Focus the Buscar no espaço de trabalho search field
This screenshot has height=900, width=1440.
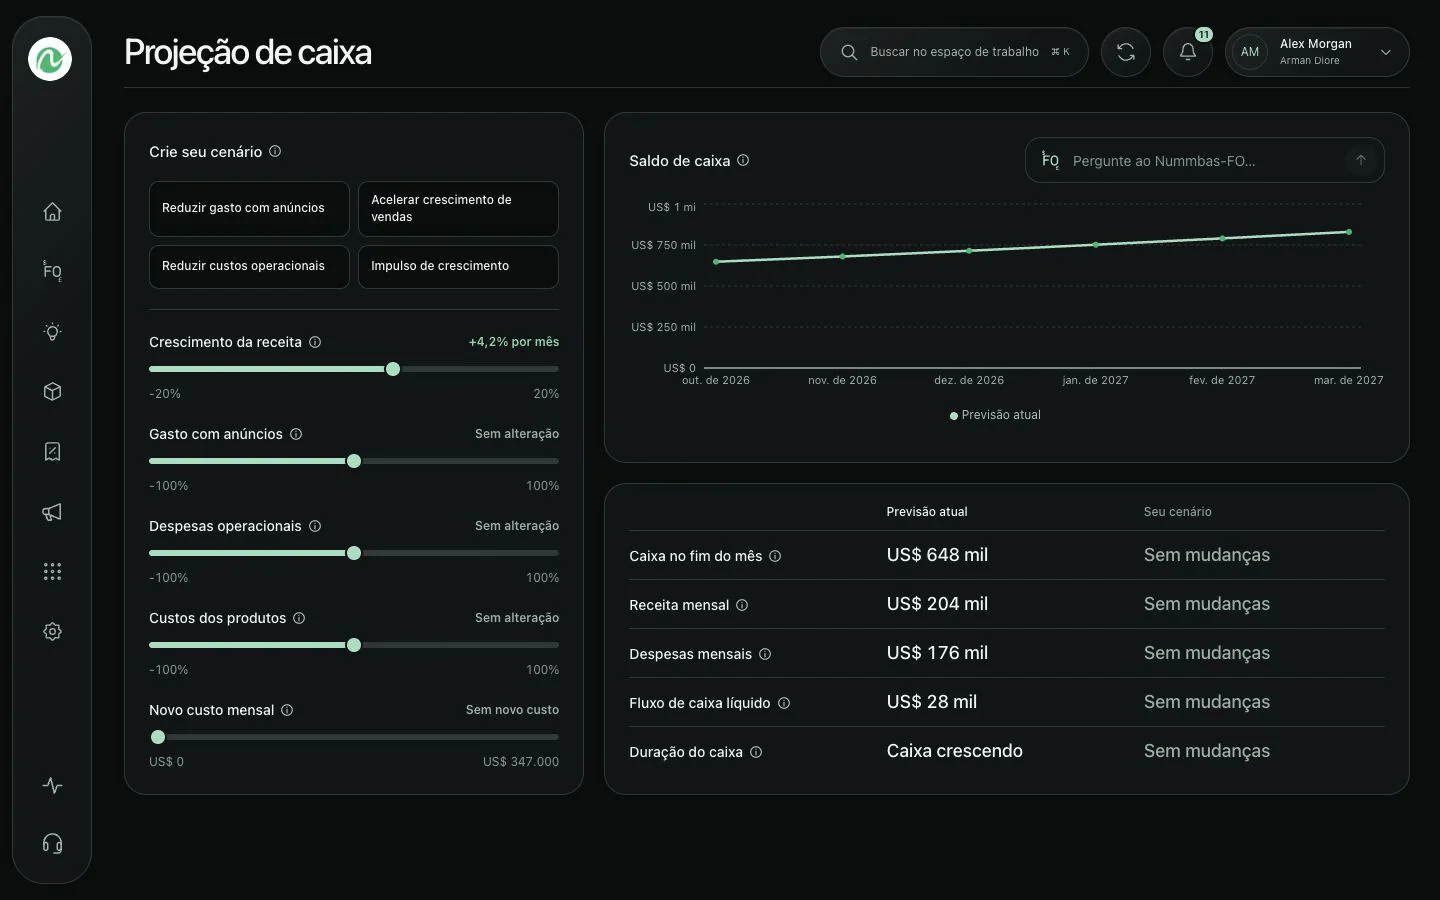954,52
